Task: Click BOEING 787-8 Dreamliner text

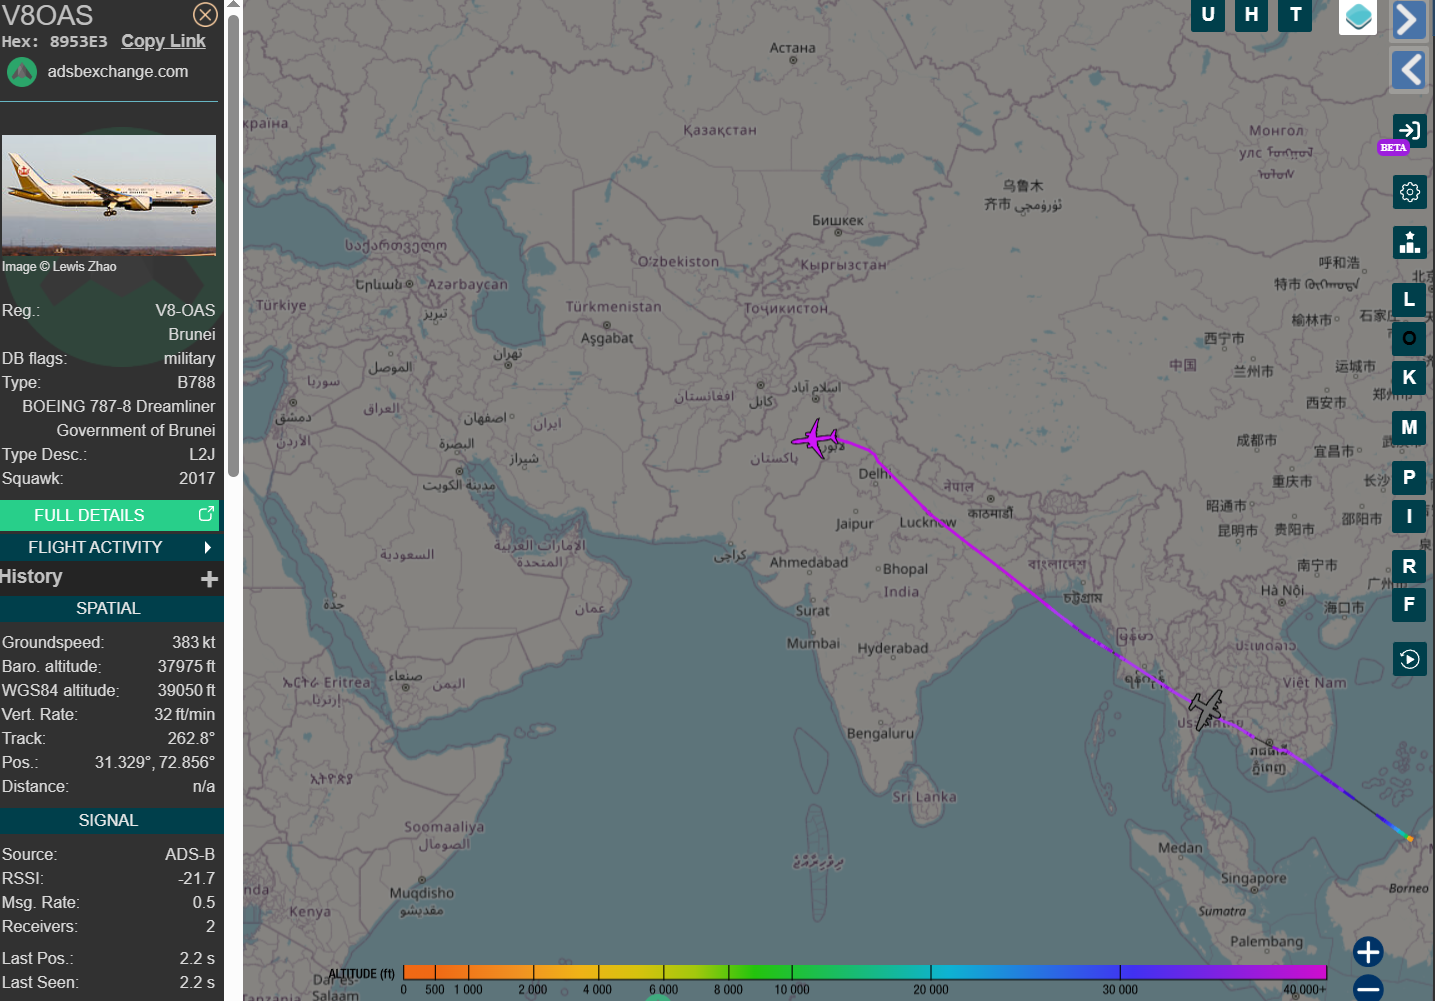Action: pyautogui.click(x=119, y=406)
